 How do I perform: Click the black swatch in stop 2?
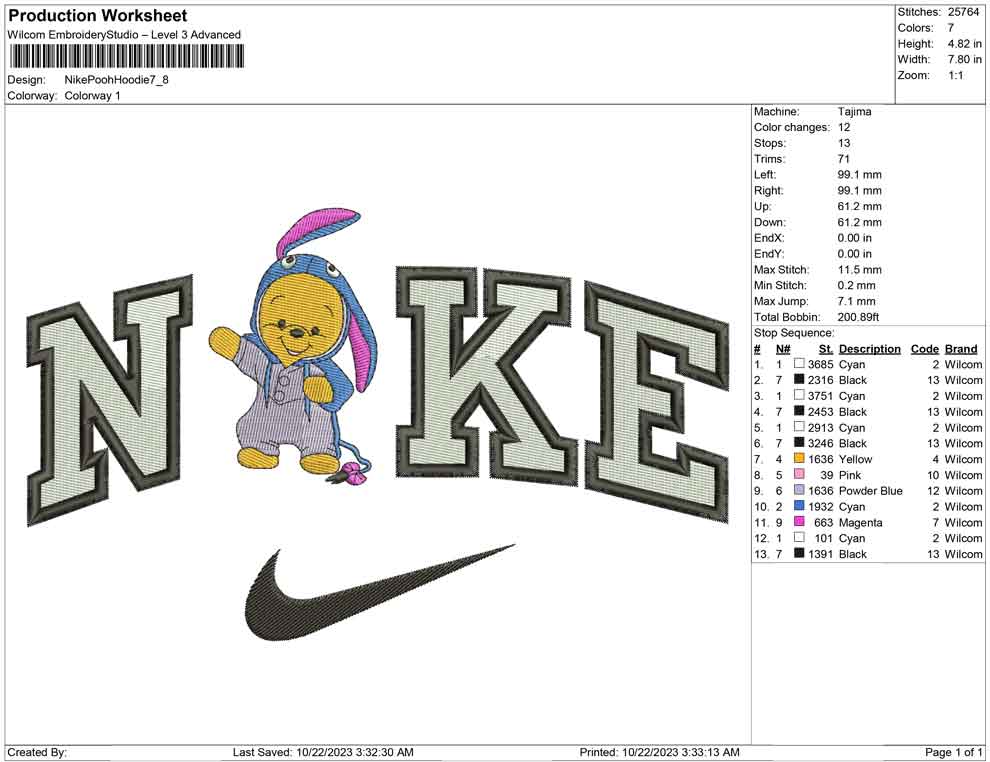tap(799, 379)
